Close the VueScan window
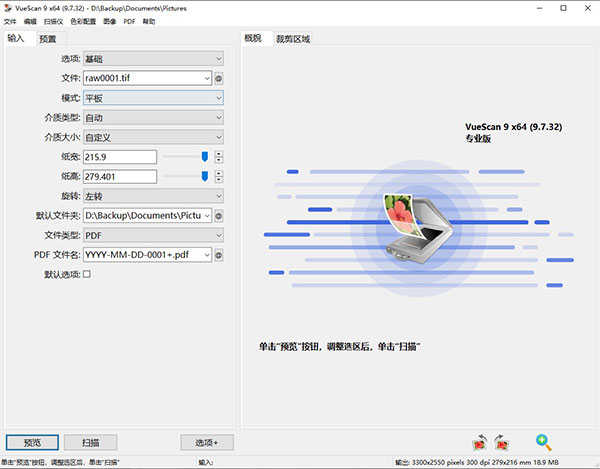This screenshot has width=600, height=469. (588, 8)
